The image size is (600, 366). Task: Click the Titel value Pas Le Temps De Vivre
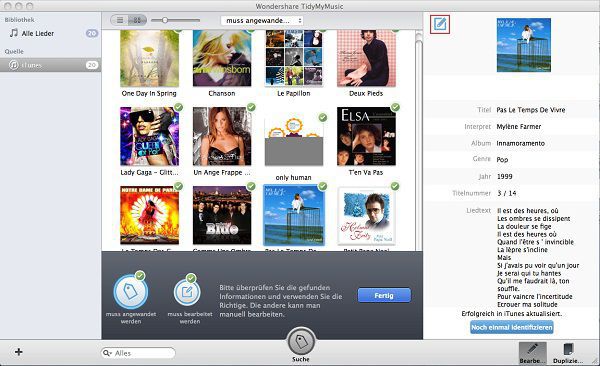pos(531,110)
